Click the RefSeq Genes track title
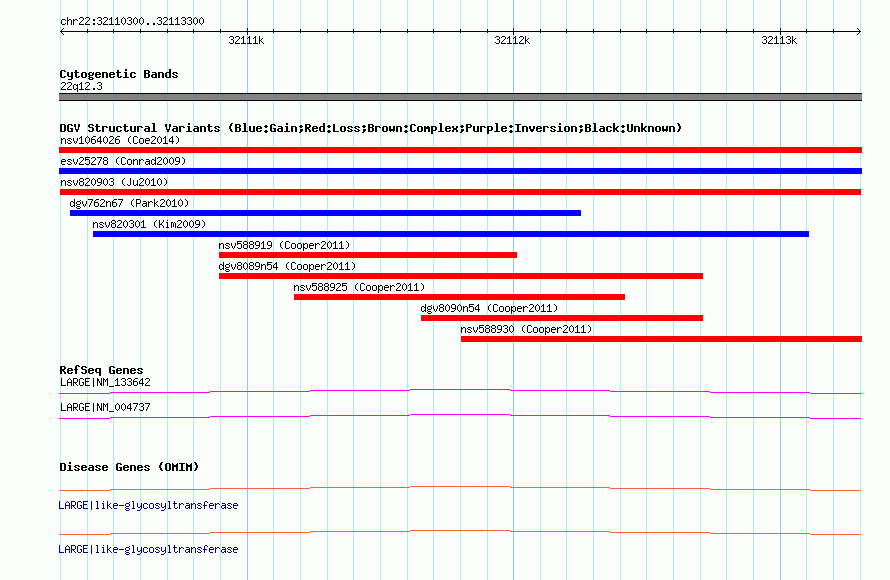890x580 pixels. pyautogui.click(x=102, y=370)
